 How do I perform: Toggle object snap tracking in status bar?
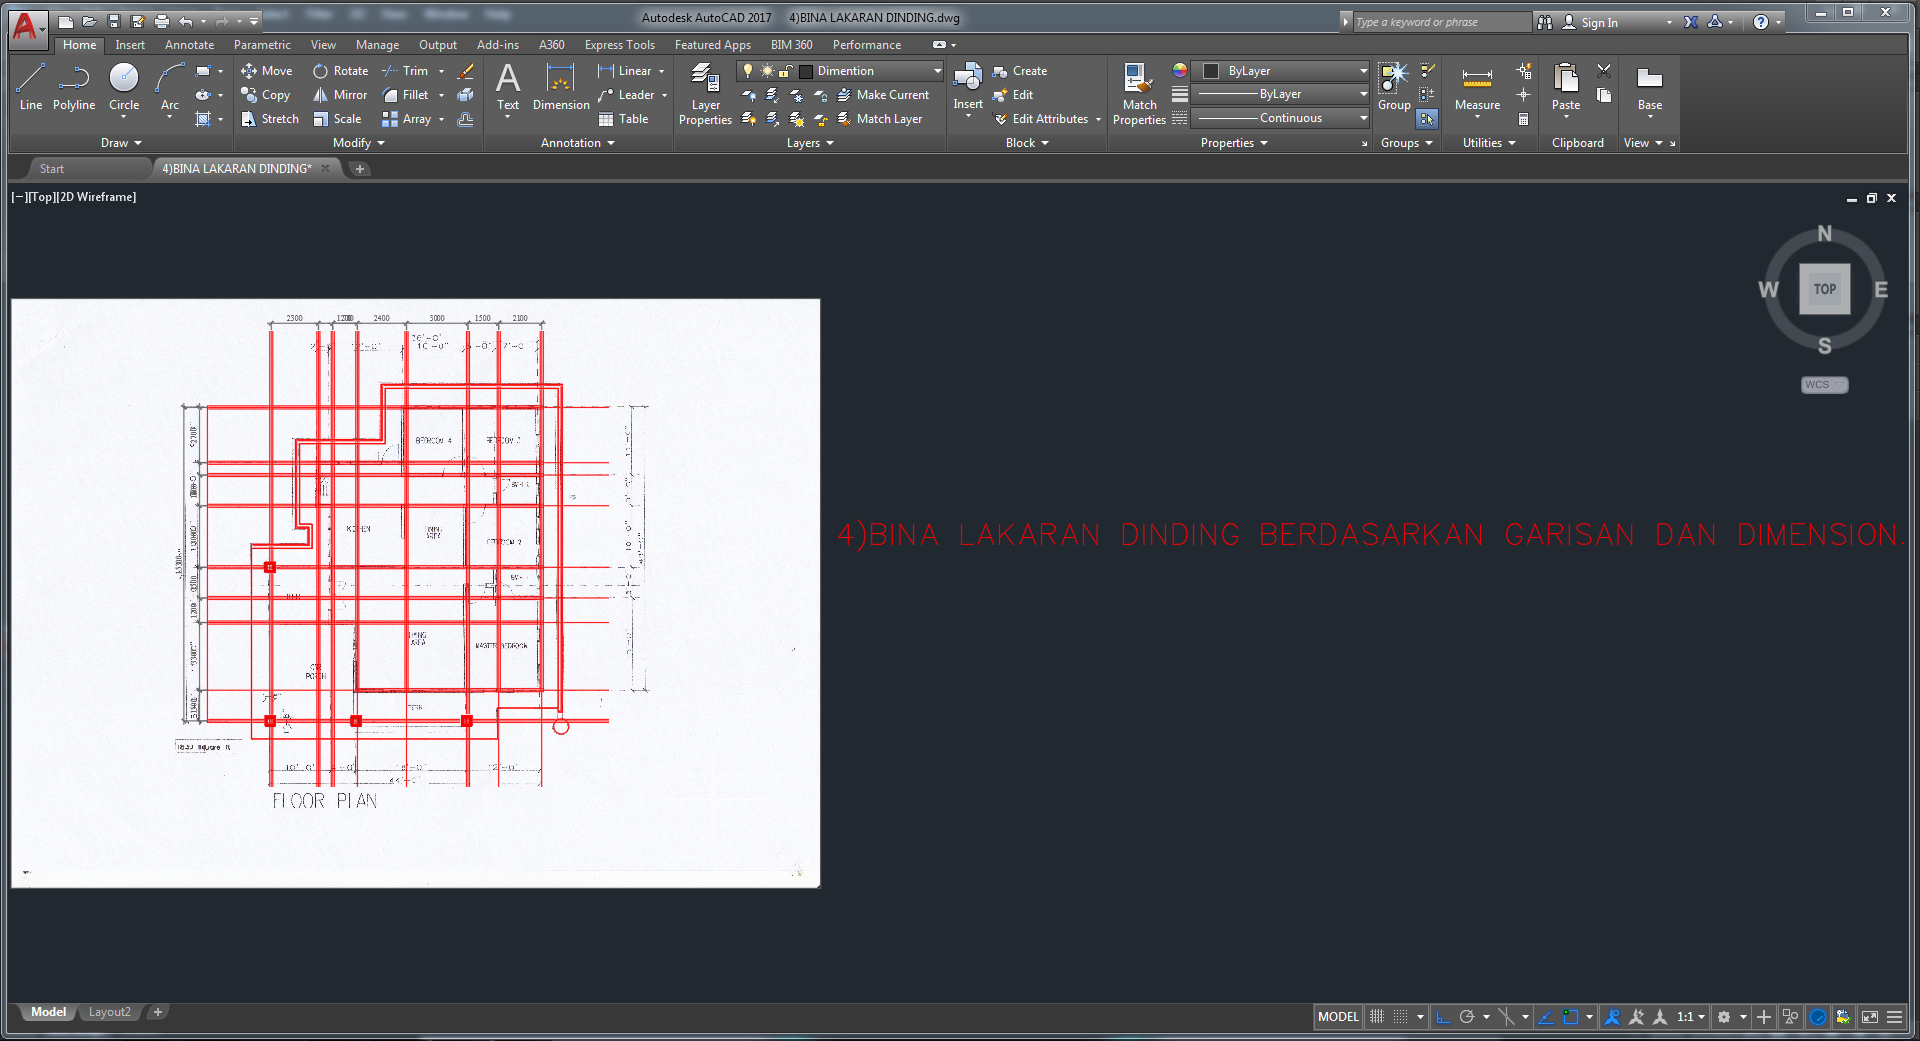point(1546,1017)
